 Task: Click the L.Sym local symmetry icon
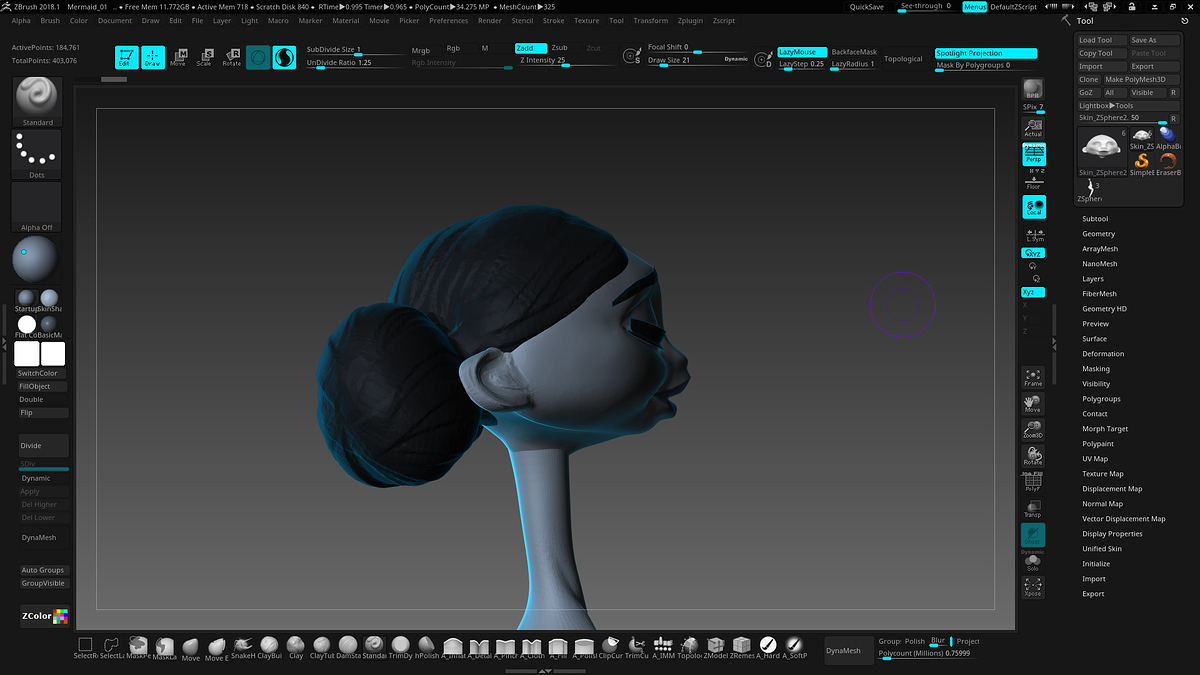pyautogui.click(x=1033, y=235)
